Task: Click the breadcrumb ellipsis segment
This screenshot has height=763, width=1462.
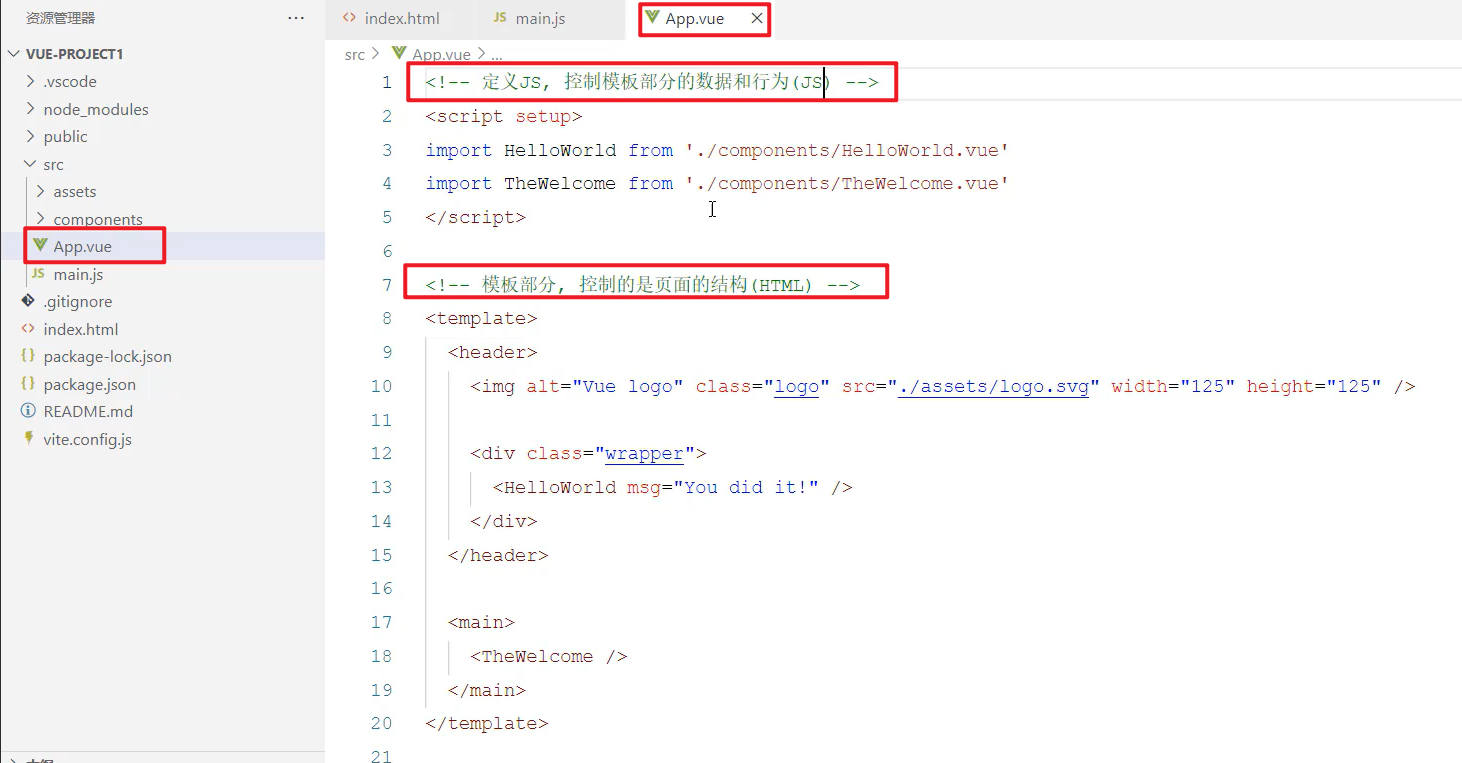Action: [x=497, y=56]
